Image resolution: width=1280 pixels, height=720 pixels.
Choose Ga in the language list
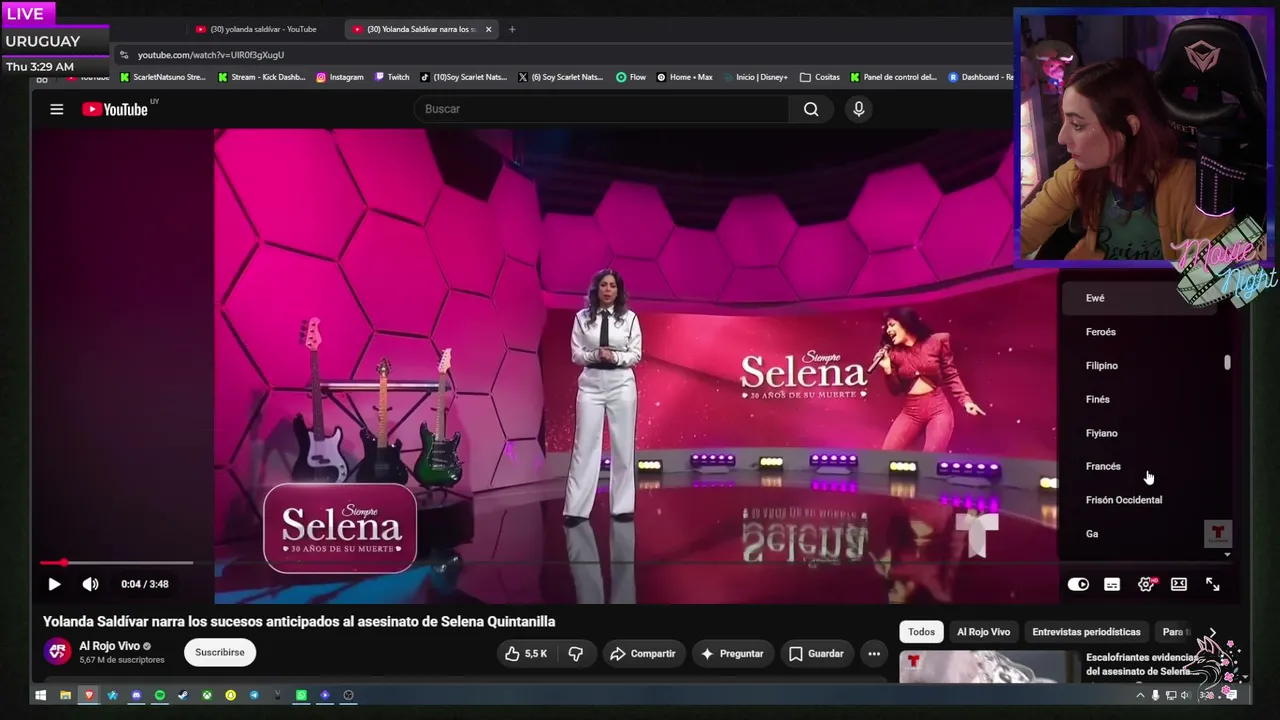[x=1140, y=534]
